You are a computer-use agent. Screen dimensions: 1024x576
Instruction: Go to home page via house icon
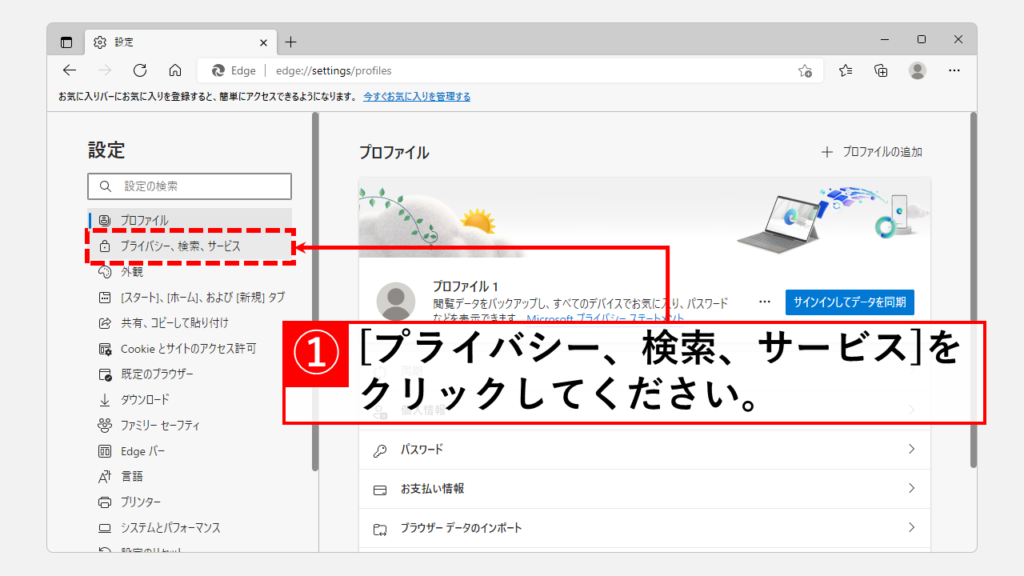point(175,71)
